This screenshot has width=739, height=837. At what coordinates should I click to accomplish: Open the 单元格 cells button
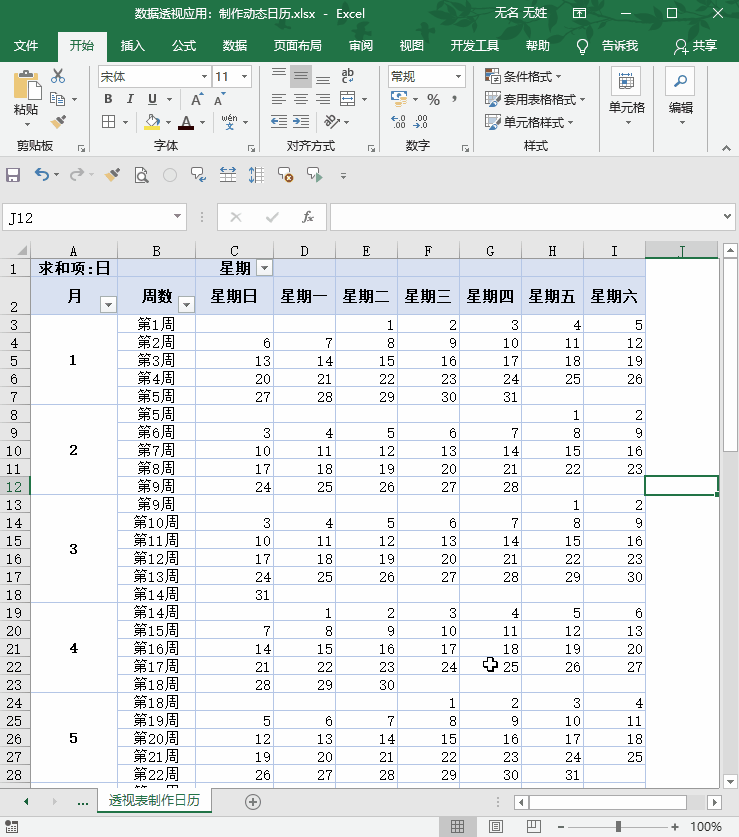626,97
